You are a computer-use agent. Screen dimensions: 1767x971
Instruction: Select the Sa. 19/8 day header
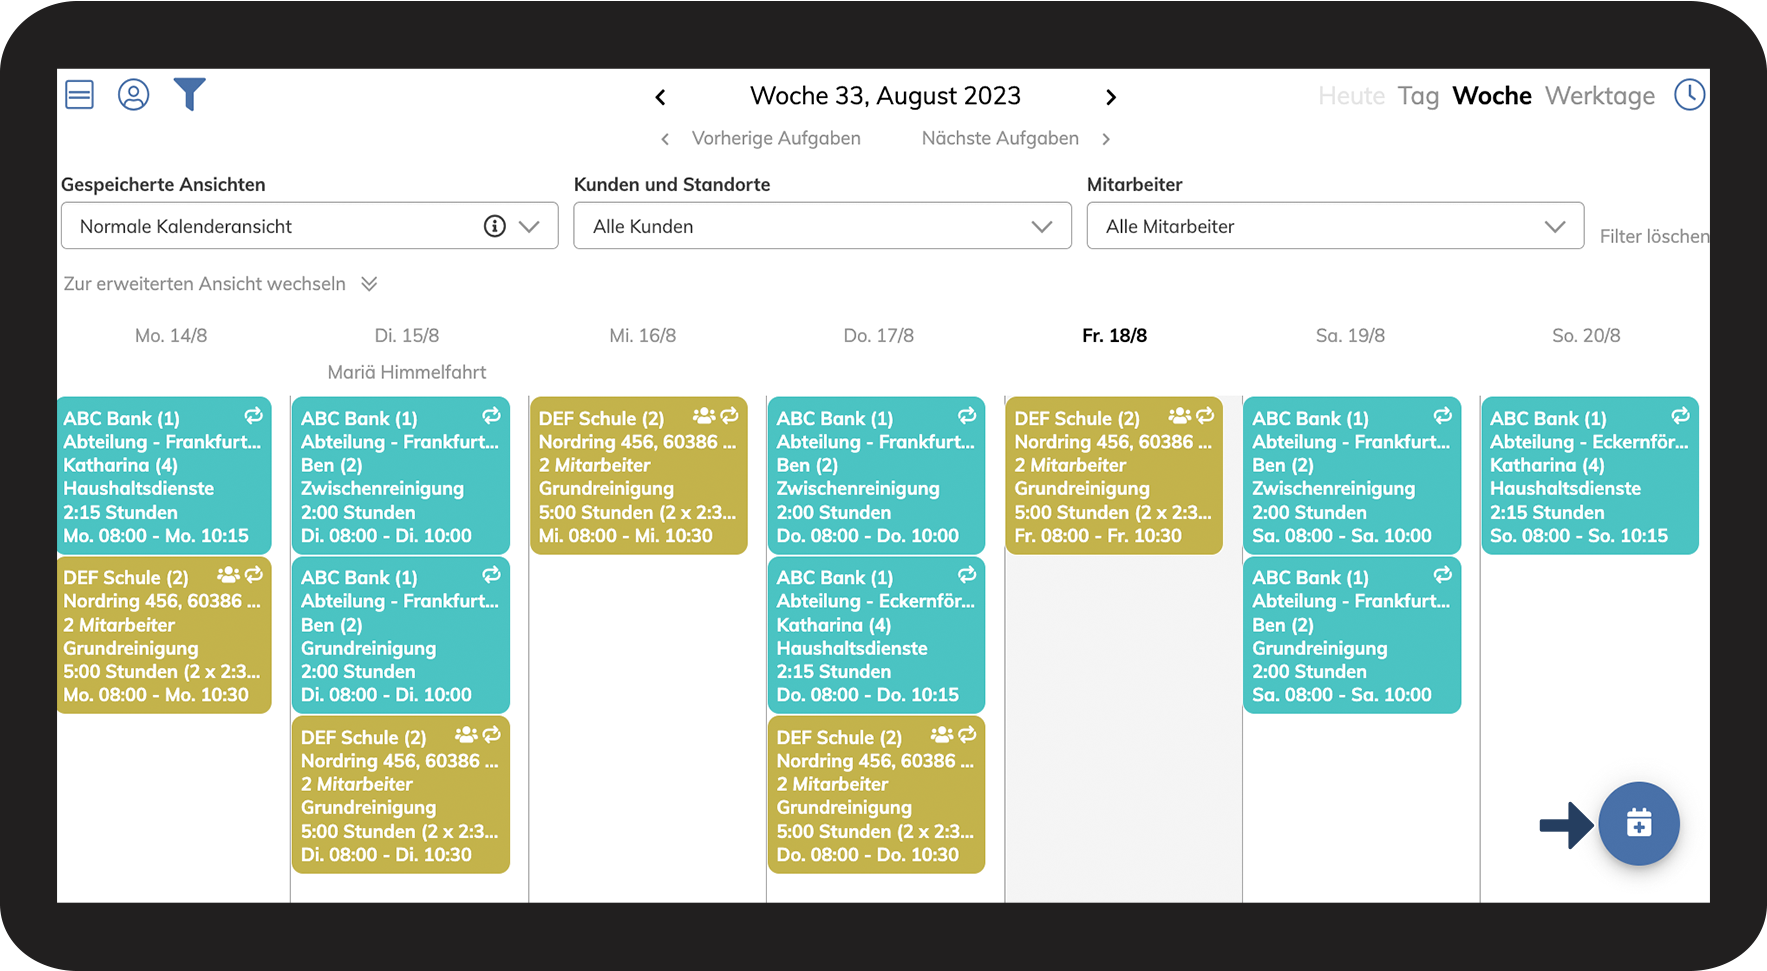point(1350,336)
